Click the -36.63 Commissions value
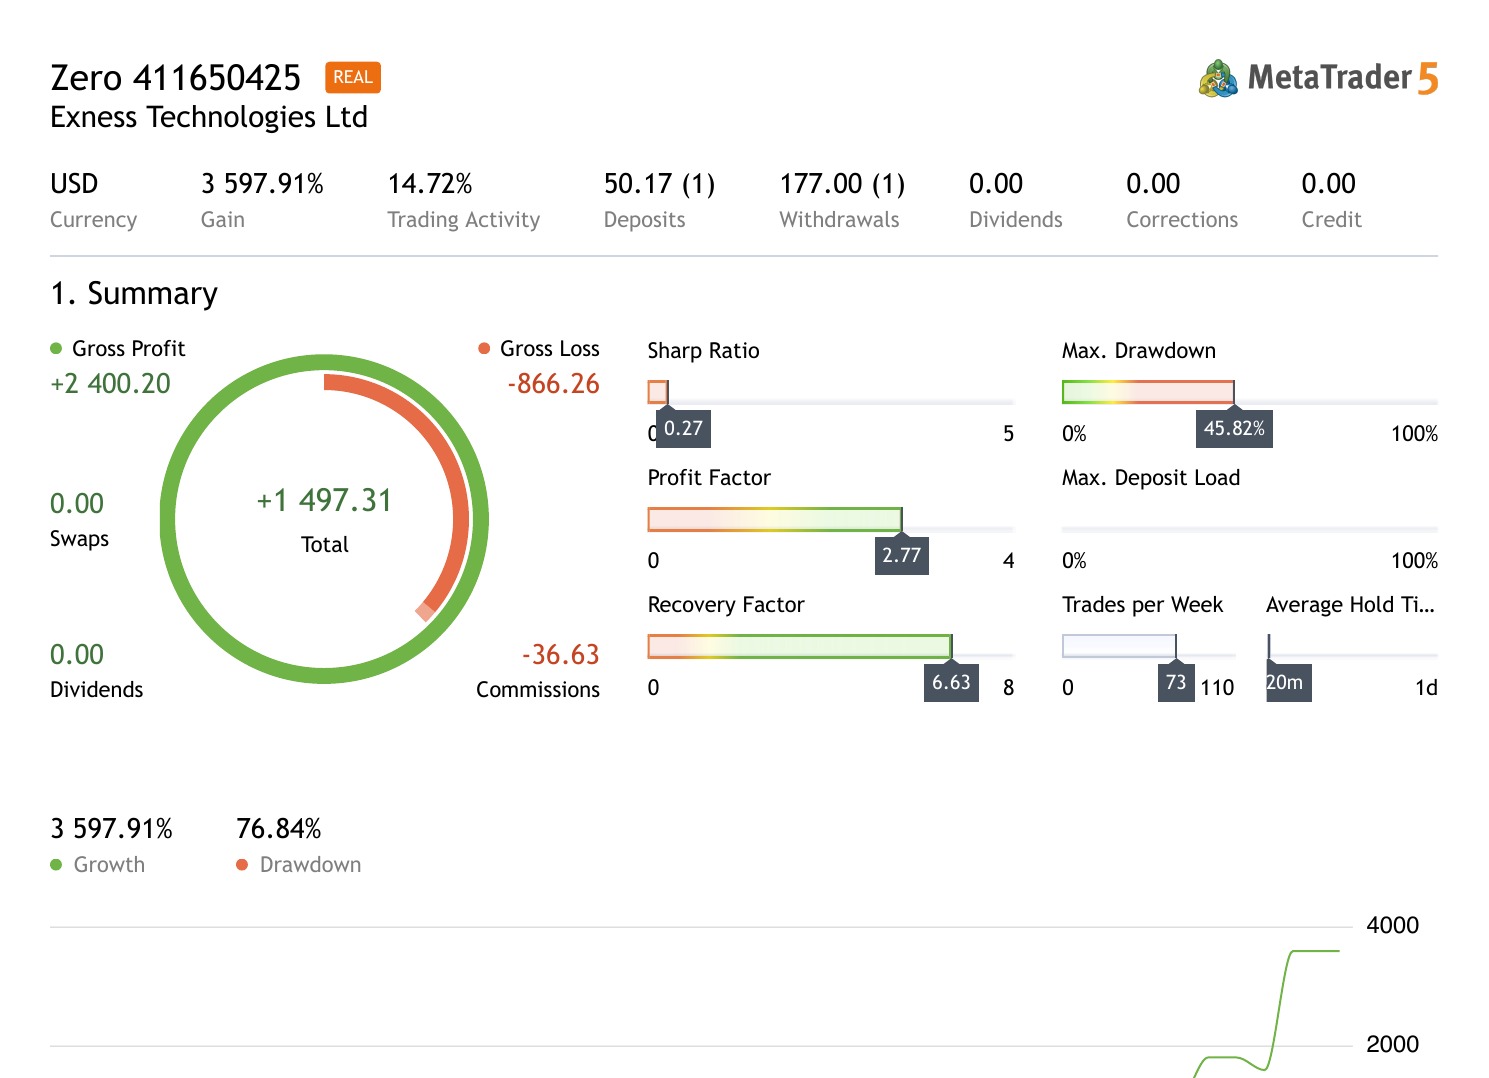The image size is (1489, 1078). point(560,654)
